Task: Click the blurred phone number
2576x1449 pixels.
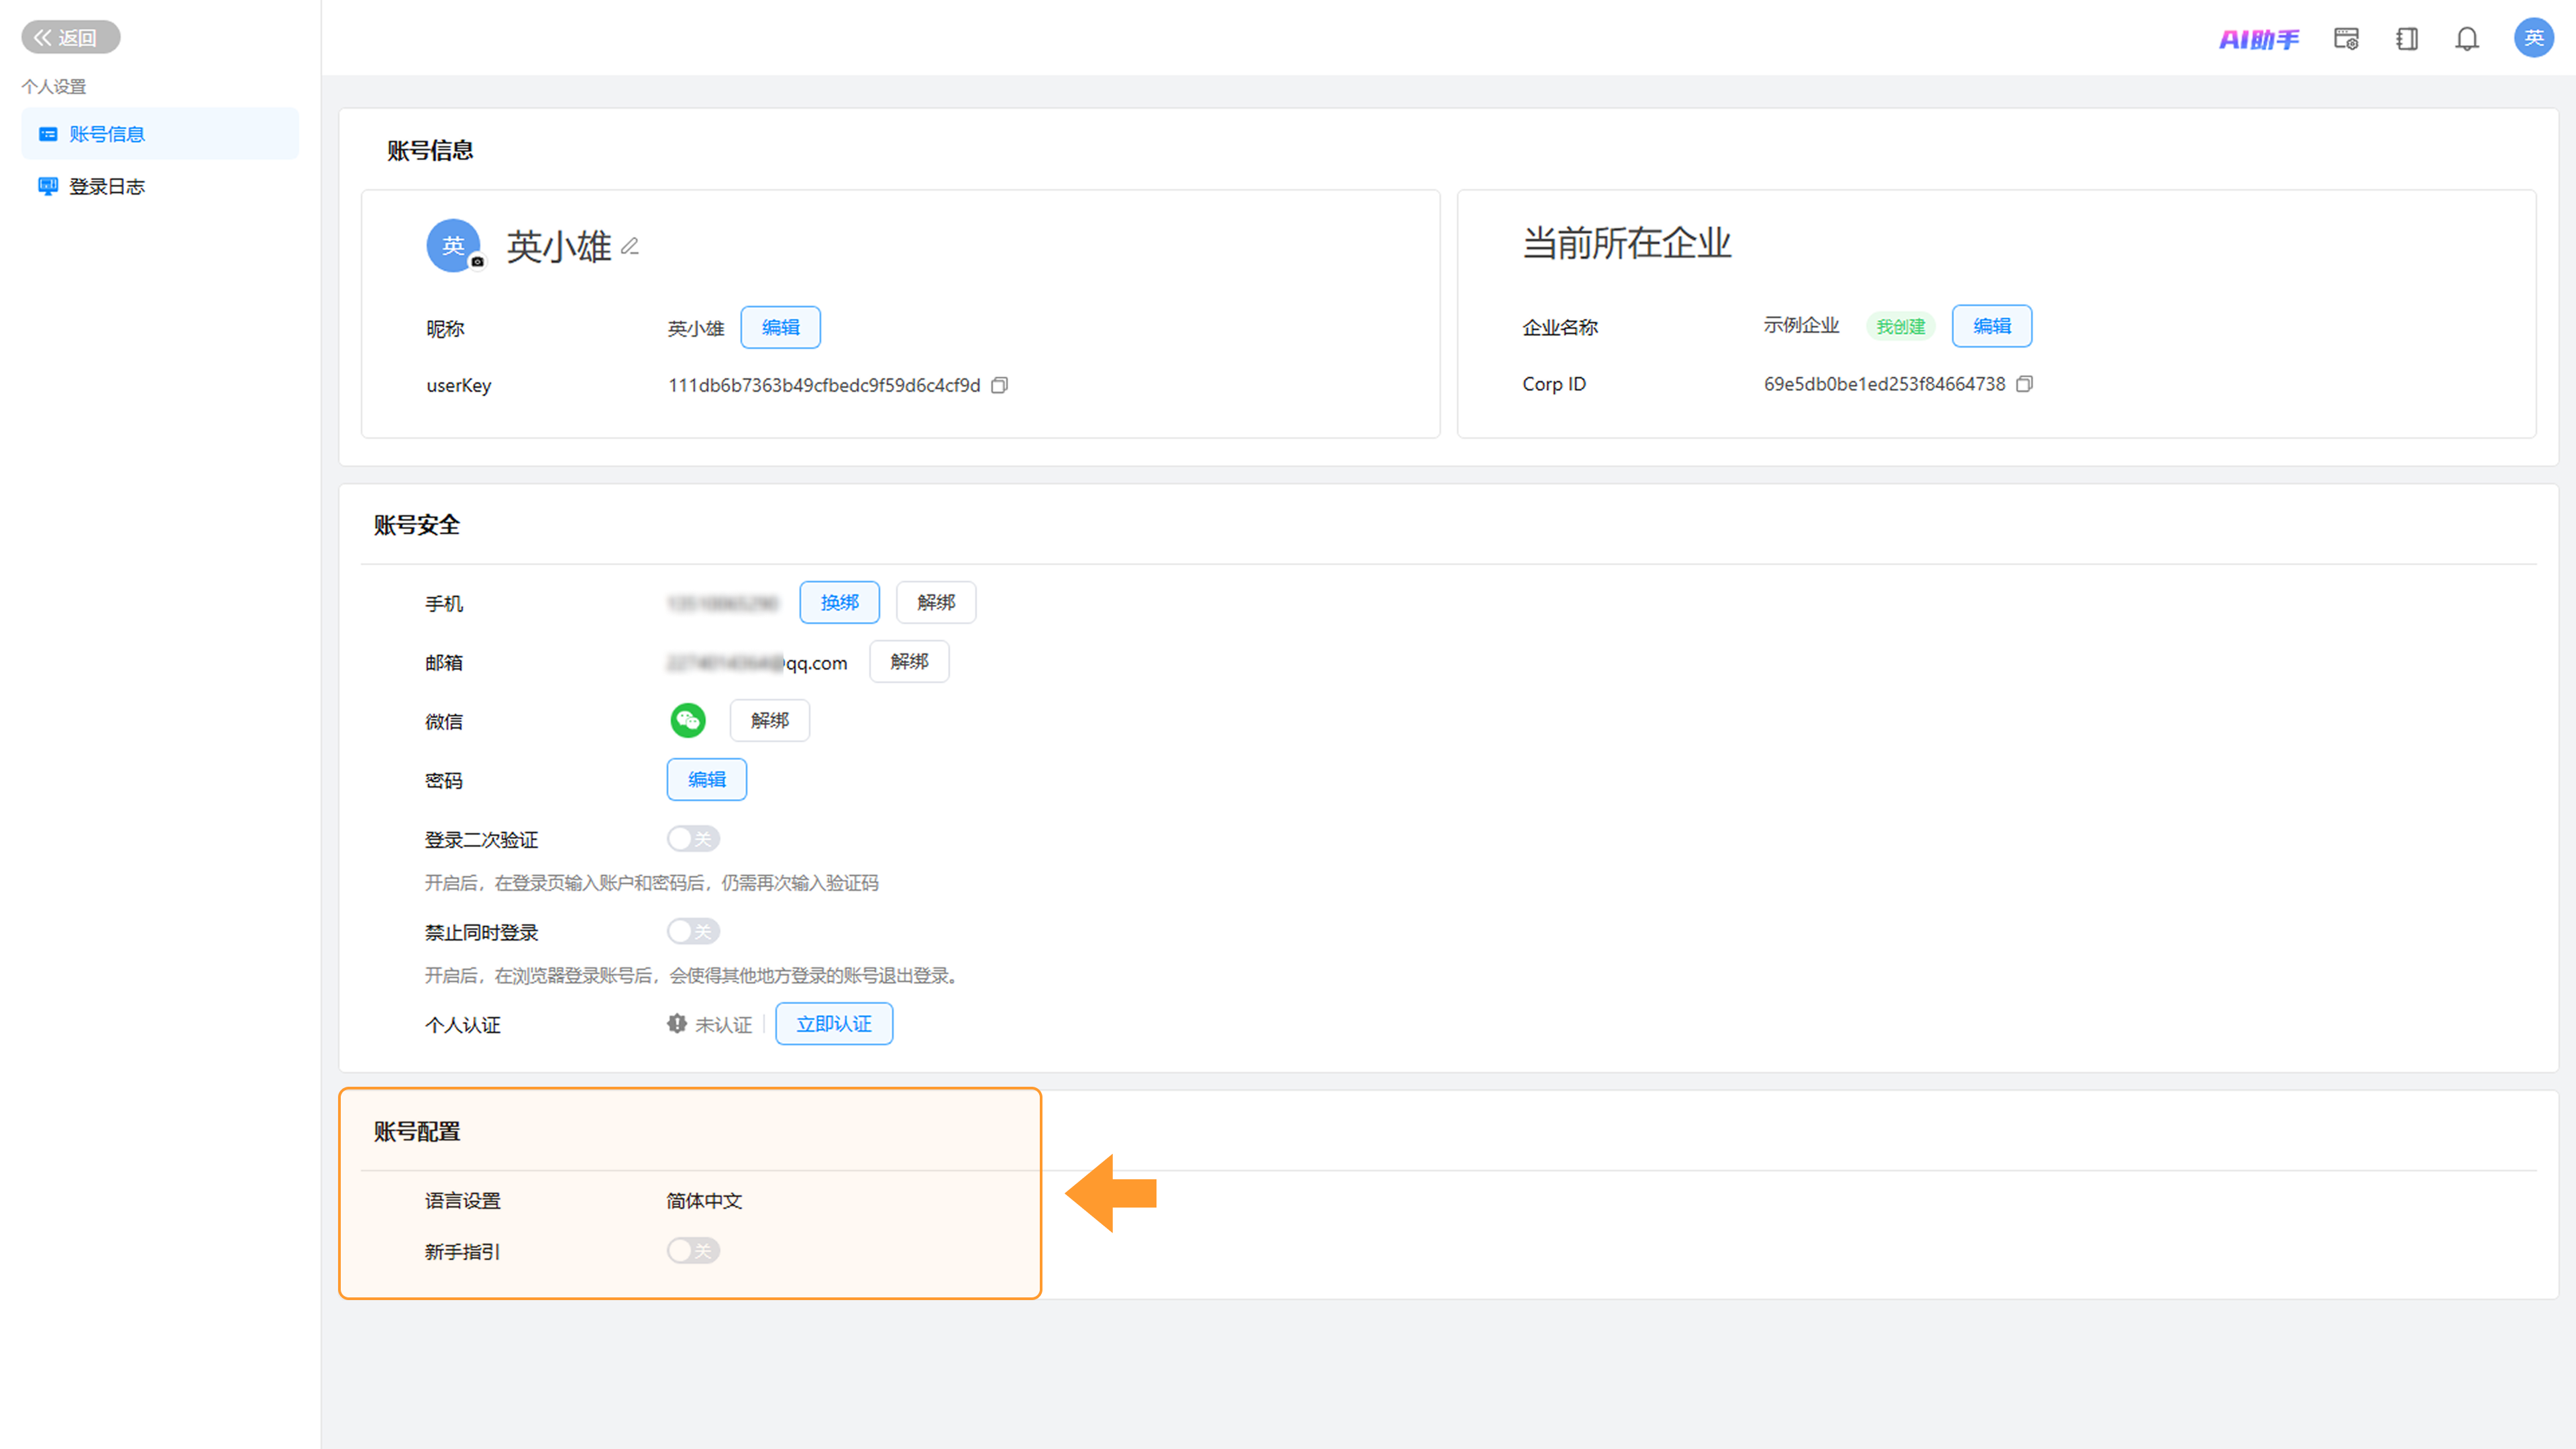Action: (722, 603)
